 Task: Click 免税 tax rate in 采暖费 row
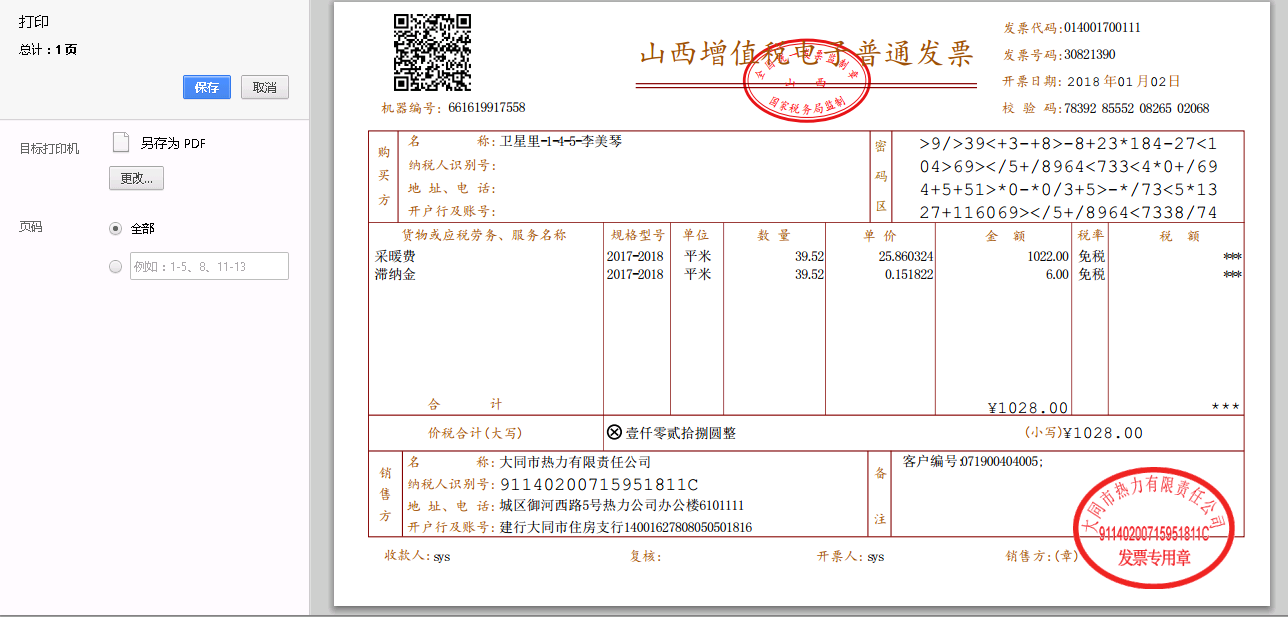(1092, 257)
